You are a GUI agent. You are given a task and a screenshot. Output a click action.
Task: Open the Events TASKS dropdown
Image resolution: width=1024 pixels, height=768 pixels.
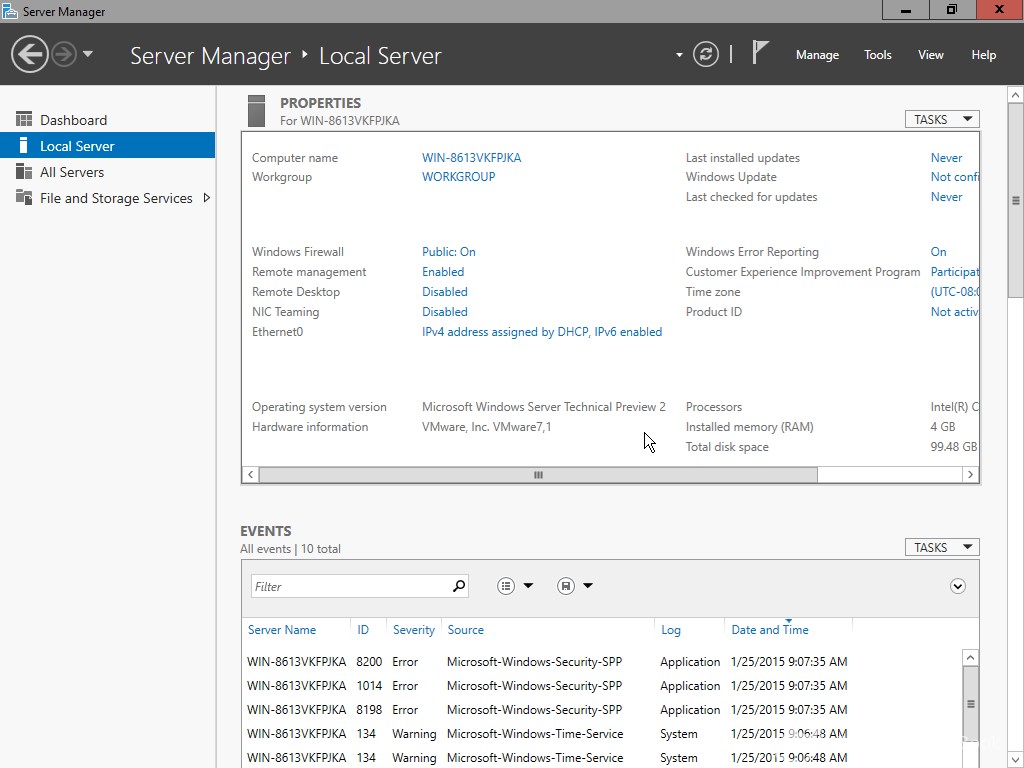point(942,547)
